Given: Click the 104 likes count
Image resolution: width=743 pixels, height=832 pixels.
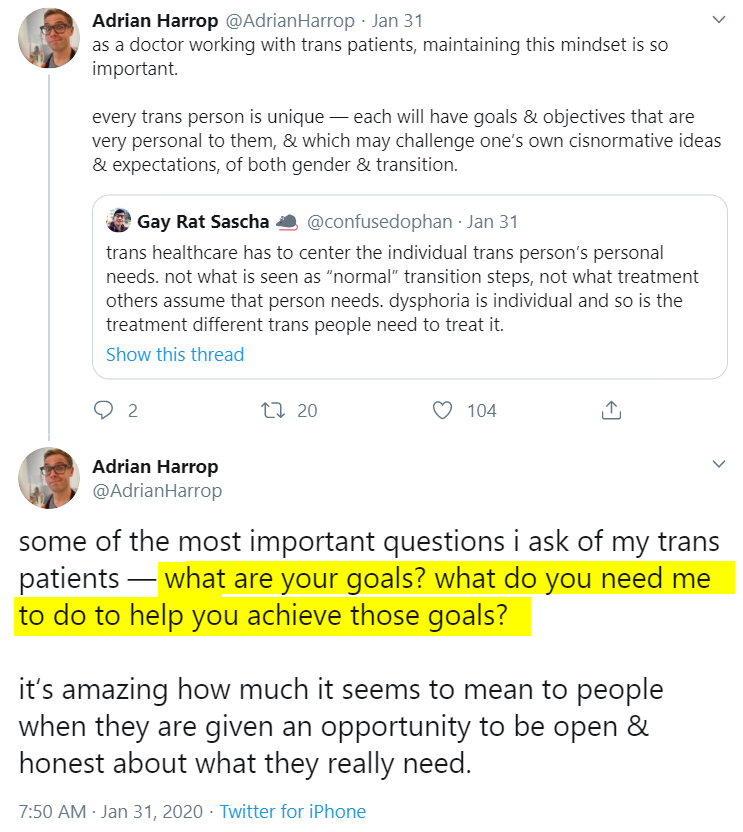Looking at the screenshot, I should coord(482,411).
